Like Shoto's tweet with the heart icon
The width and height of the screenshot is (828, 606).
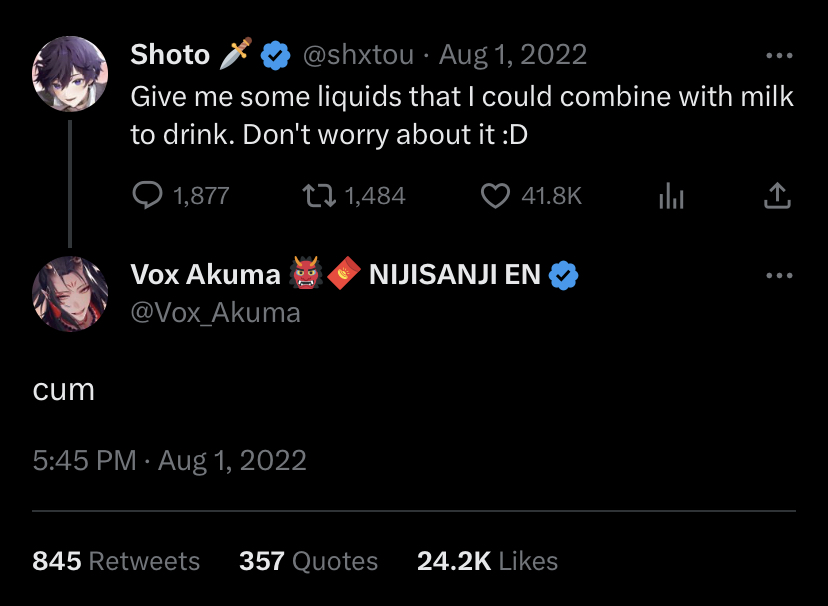click(x=495, y=196)
